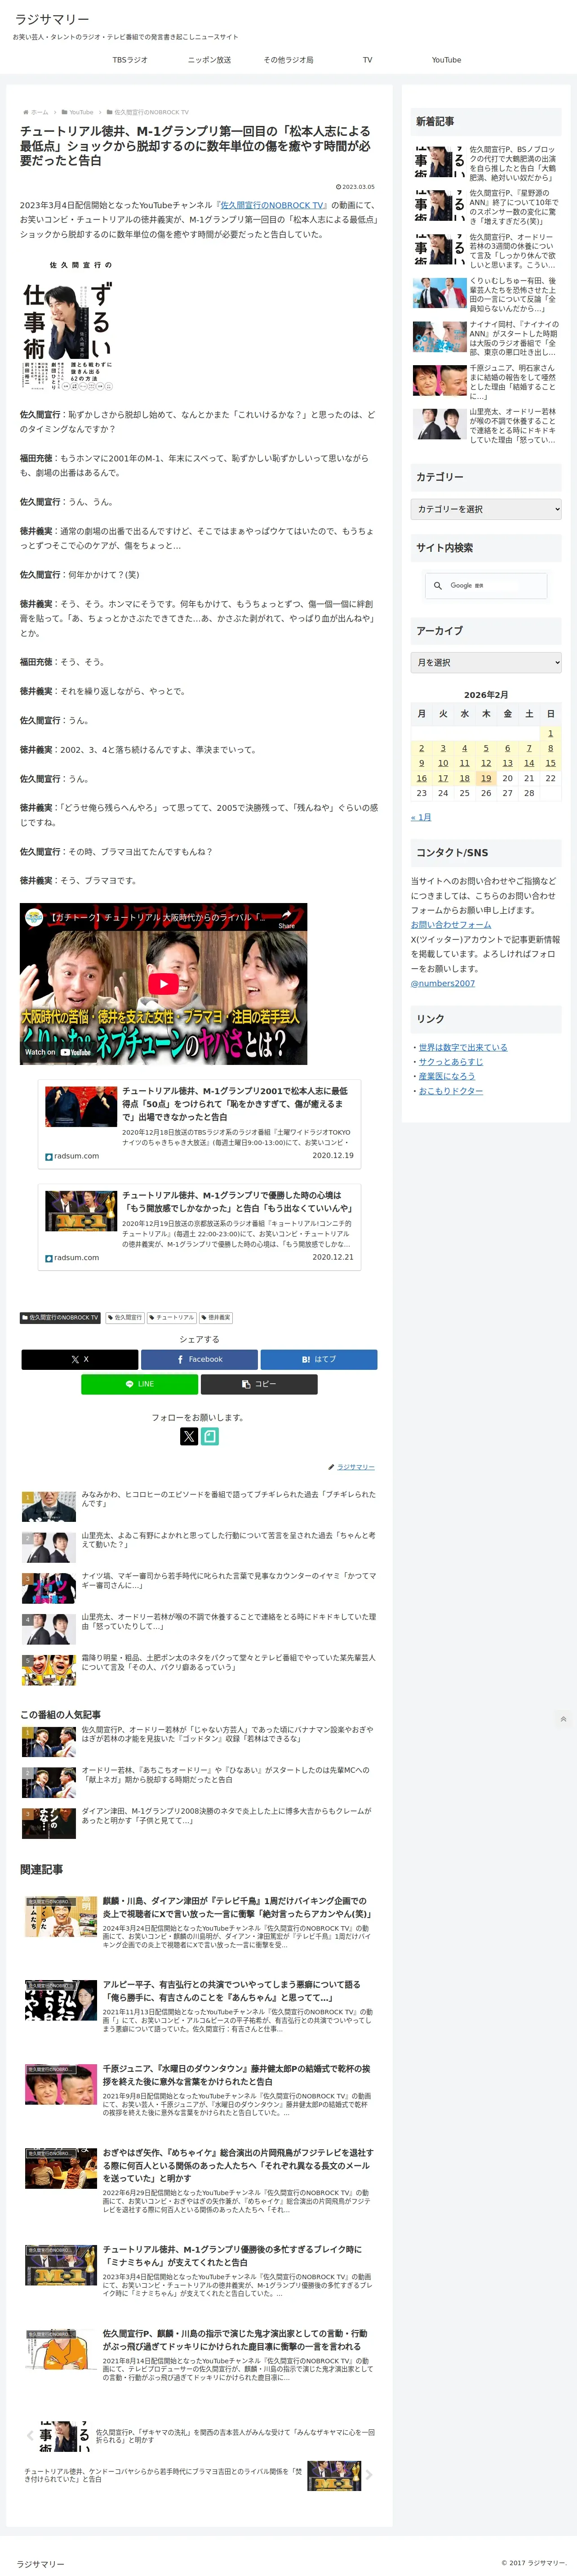Go to next post with right arrow

click(x=368, y=2475)
